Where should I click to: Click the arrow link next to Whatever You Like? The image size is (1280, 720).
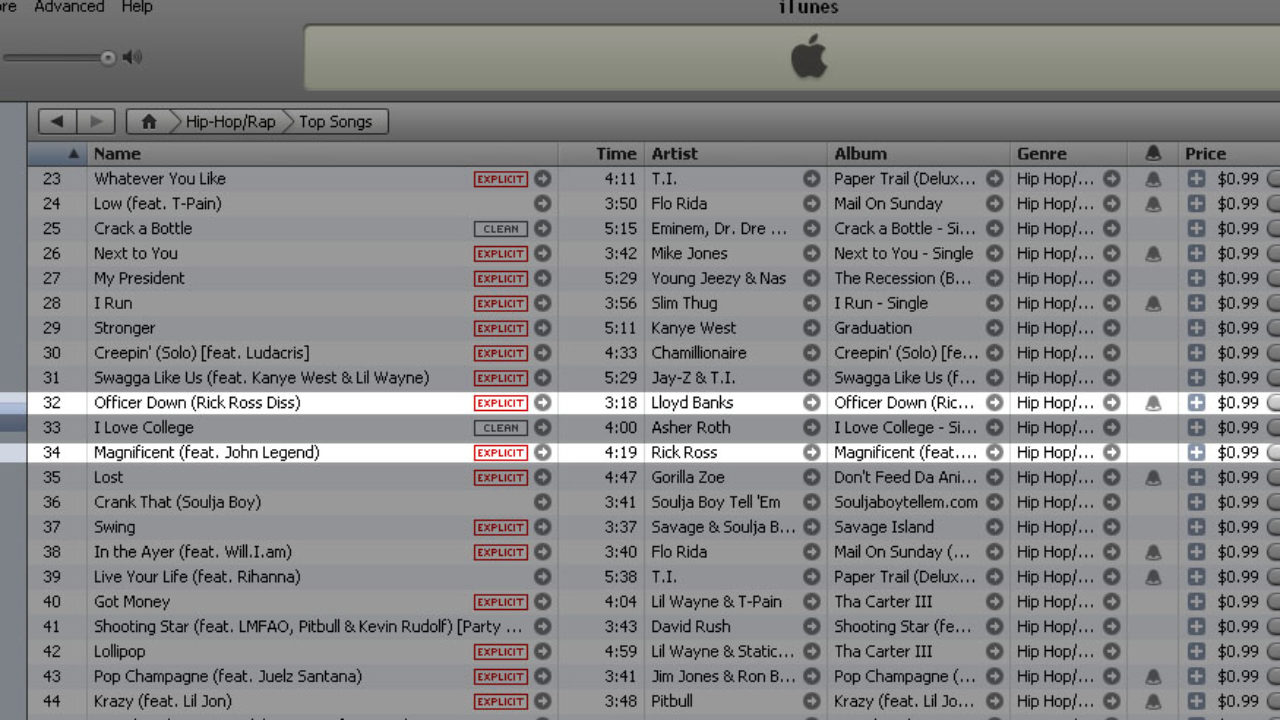(x=542, y=179)
